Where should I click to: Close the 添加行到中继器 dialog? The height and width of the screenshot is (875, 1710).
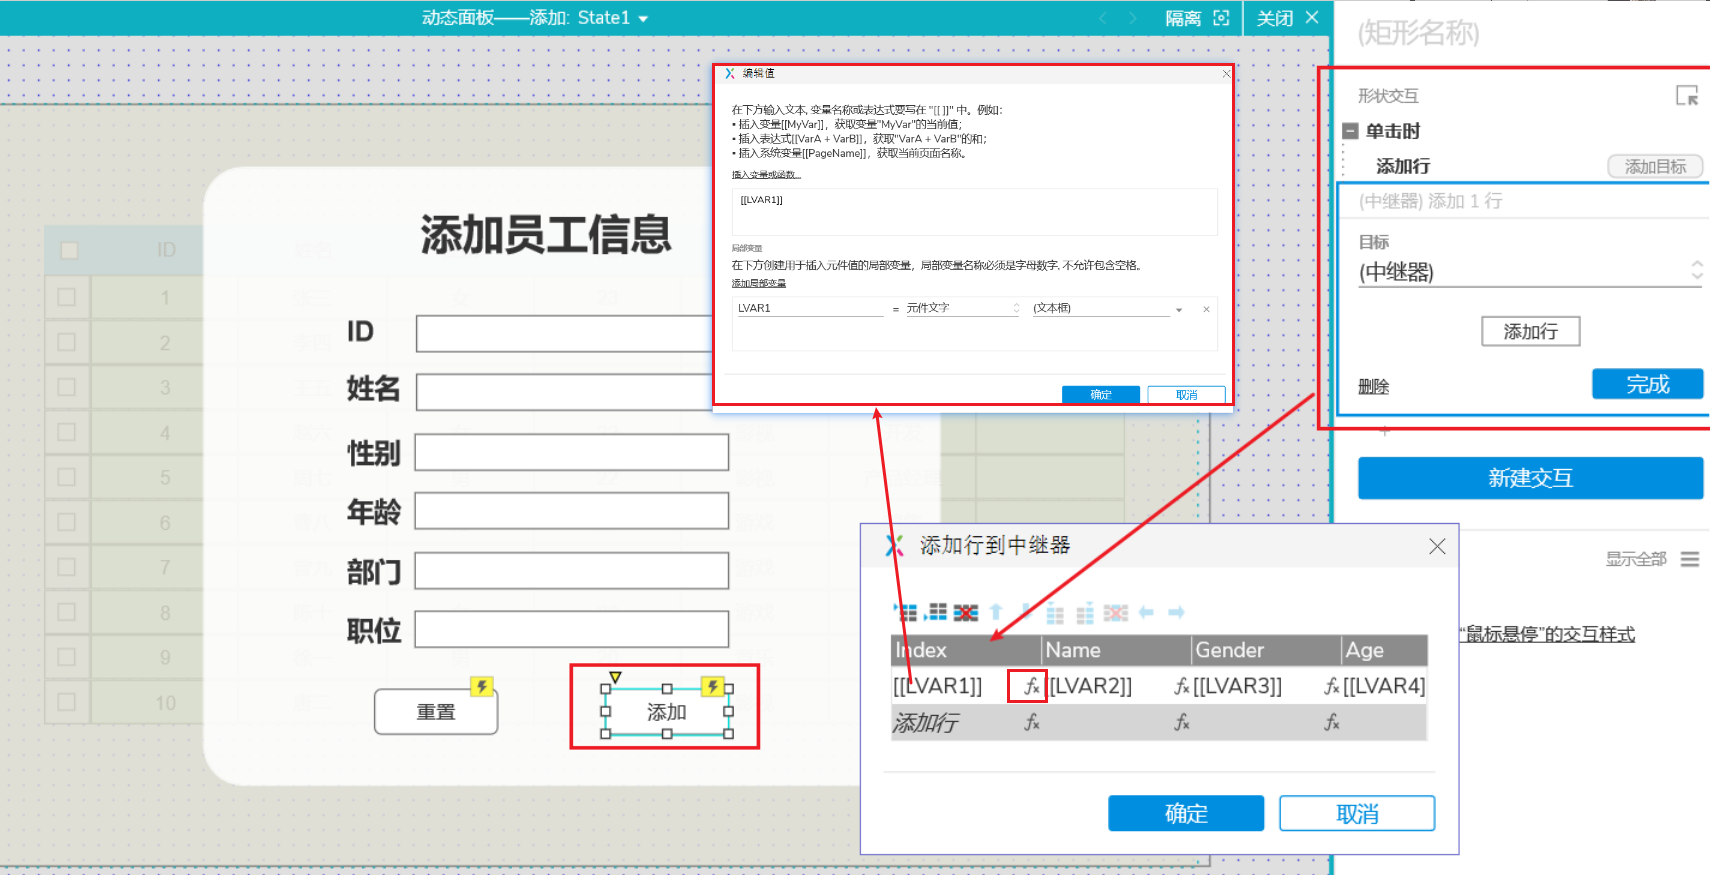1437,546
